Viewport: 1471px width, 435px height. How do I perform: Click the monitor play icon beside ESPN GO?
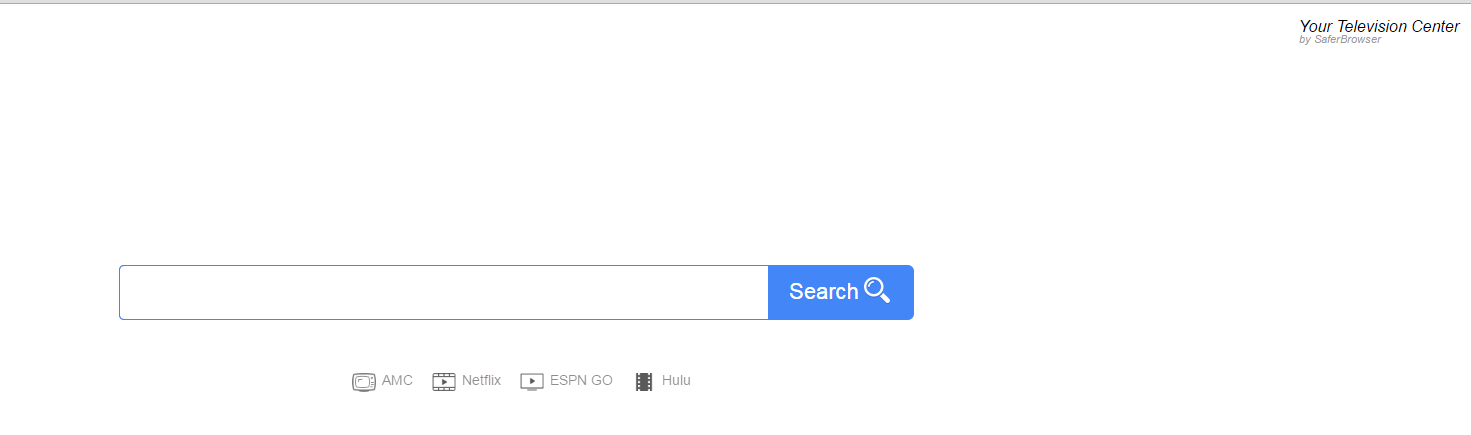coord(532,382)
